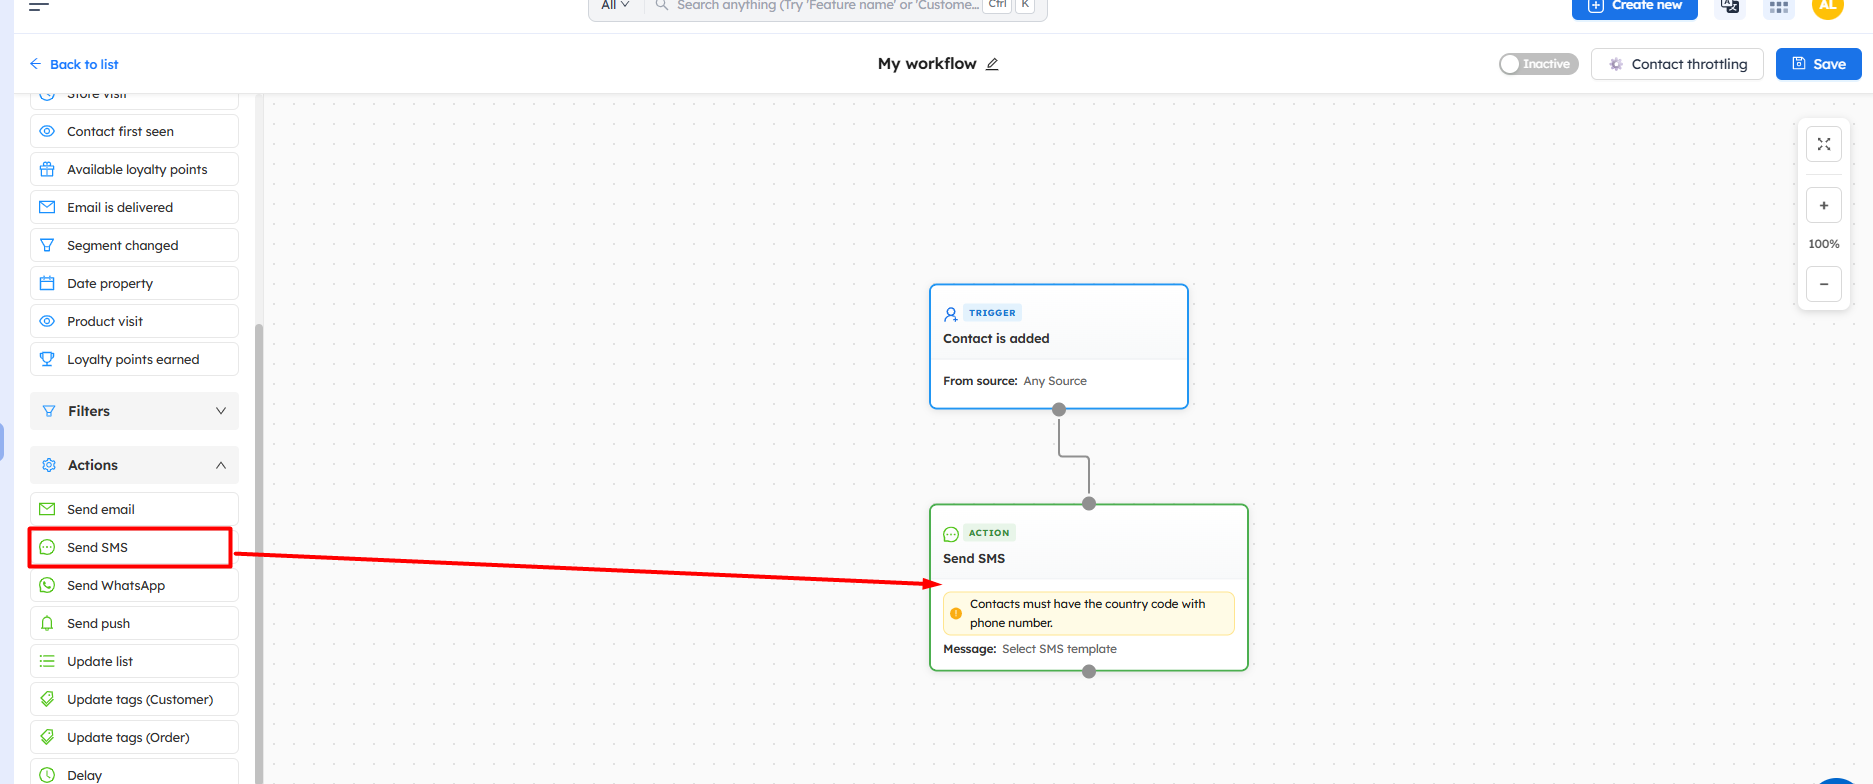Image resolution: width=1873 pixels, height=784 pixels.
Task: Click the Save button
Action: [1818, 64]
